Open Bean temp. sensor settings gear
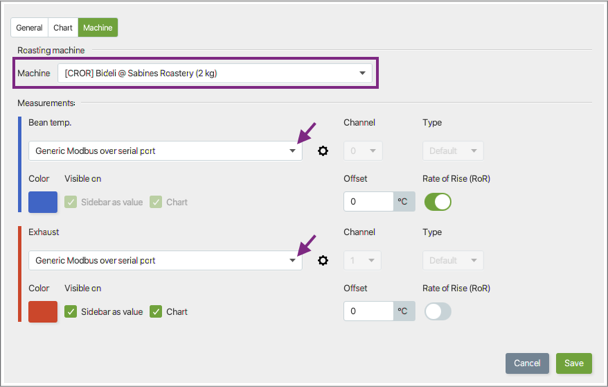The height and width of the screenshot is (387, 608). coord(323,151)
